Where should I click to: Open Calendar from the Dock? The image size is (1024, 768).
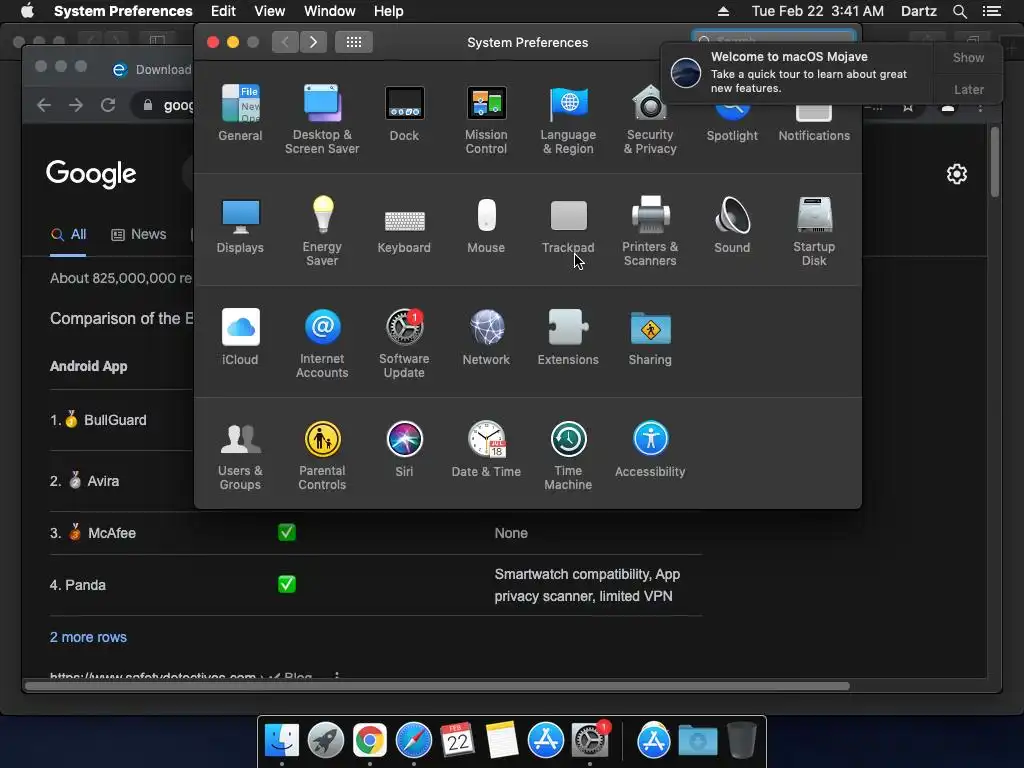[x=457, y=740]
